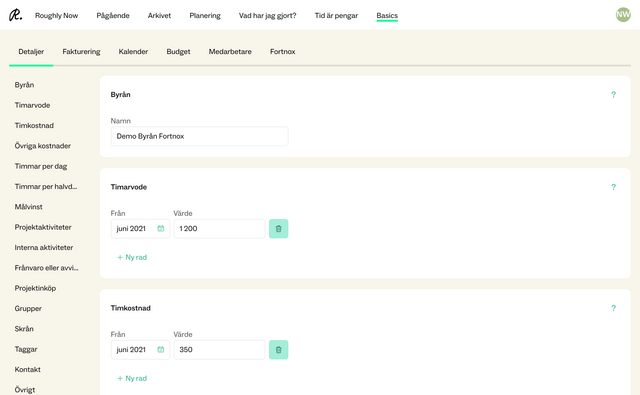
Task: Jump to Grupper in the sidebar
Action: pos(28,308)
